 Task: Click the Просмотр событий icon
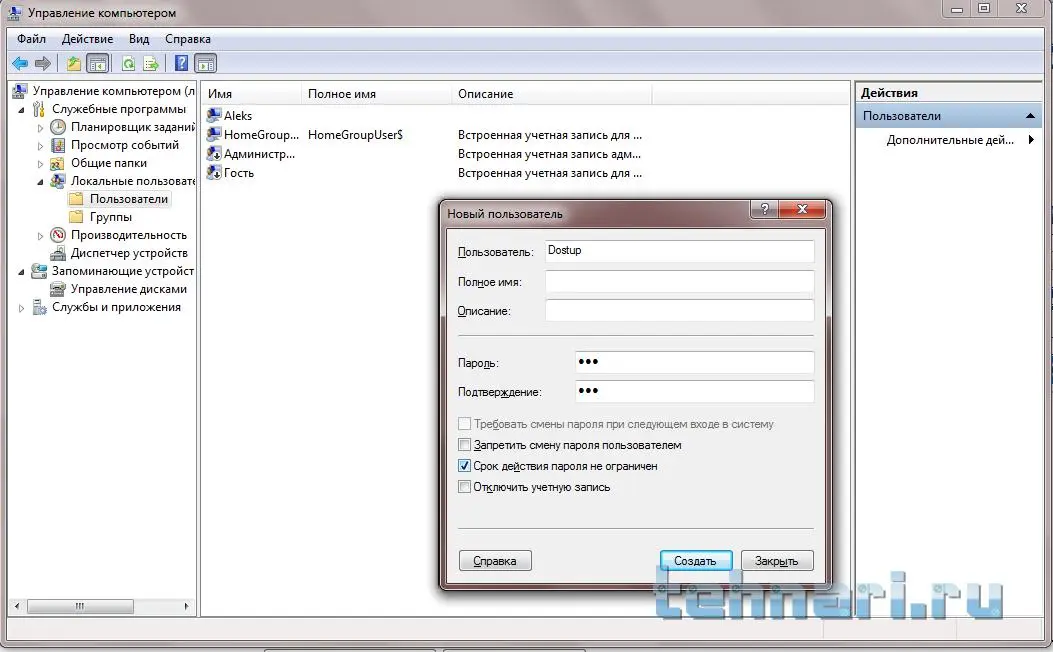[58, 145]
